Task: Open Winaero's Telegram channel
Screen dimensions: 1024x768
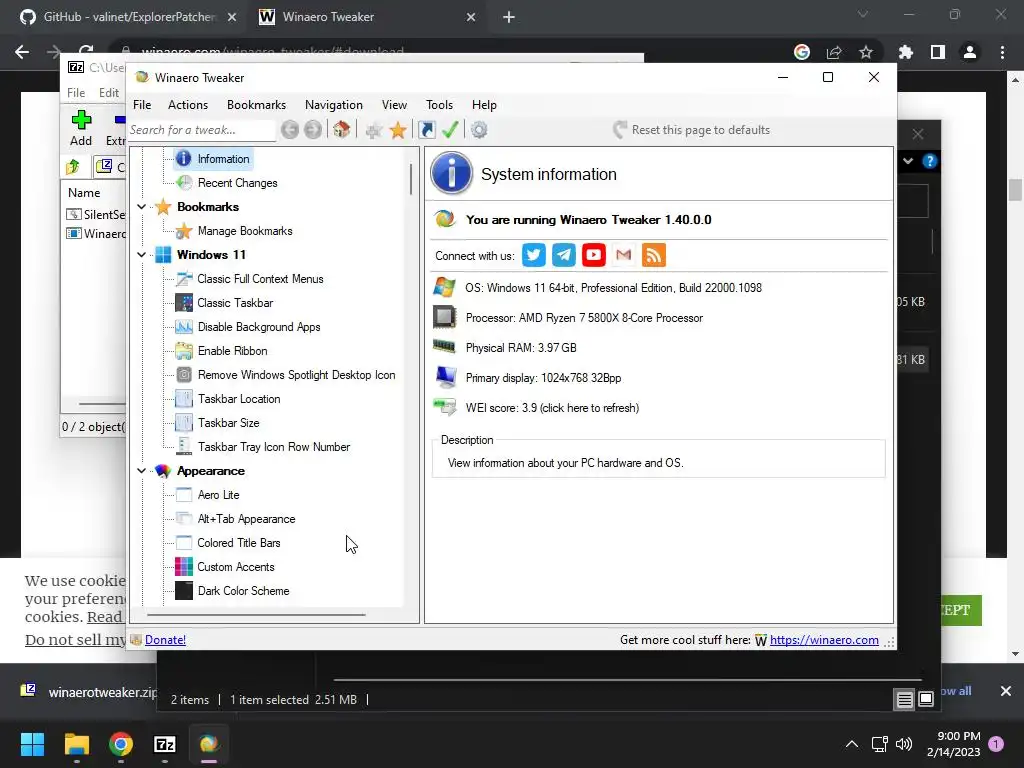Action: pos(564,255)
